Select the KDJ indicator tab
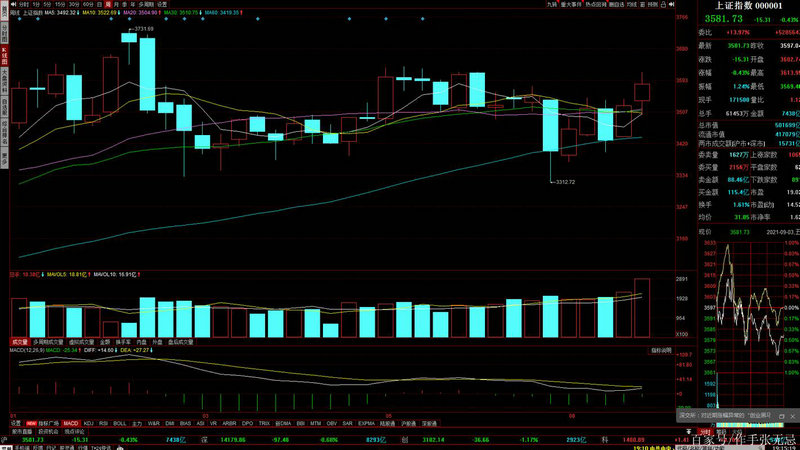Viewport: 800px width, 450px height. pos(90,424)
